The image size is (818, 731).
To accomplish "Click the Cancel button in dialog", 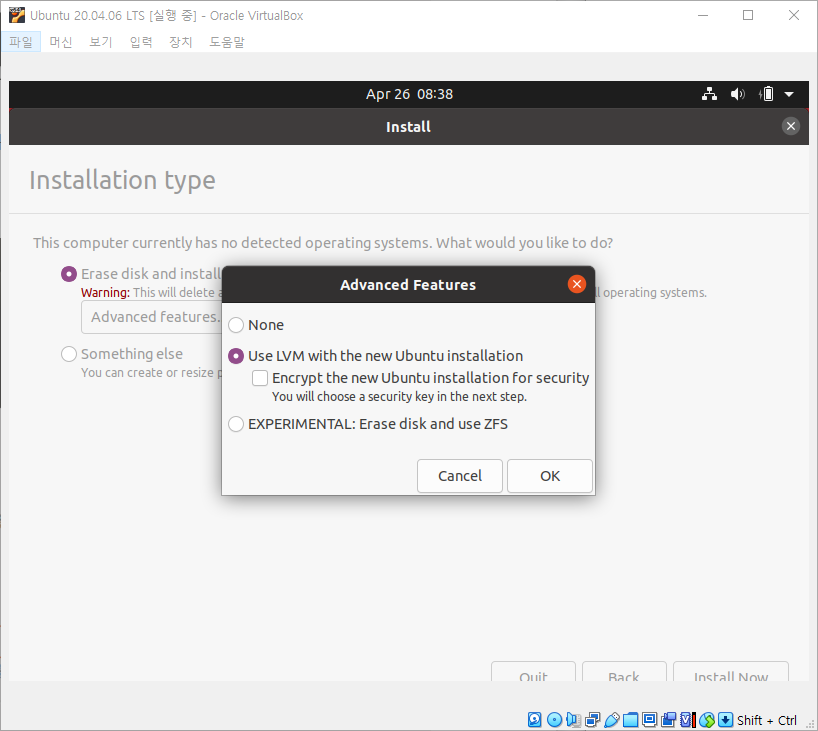I will (460, 476).
